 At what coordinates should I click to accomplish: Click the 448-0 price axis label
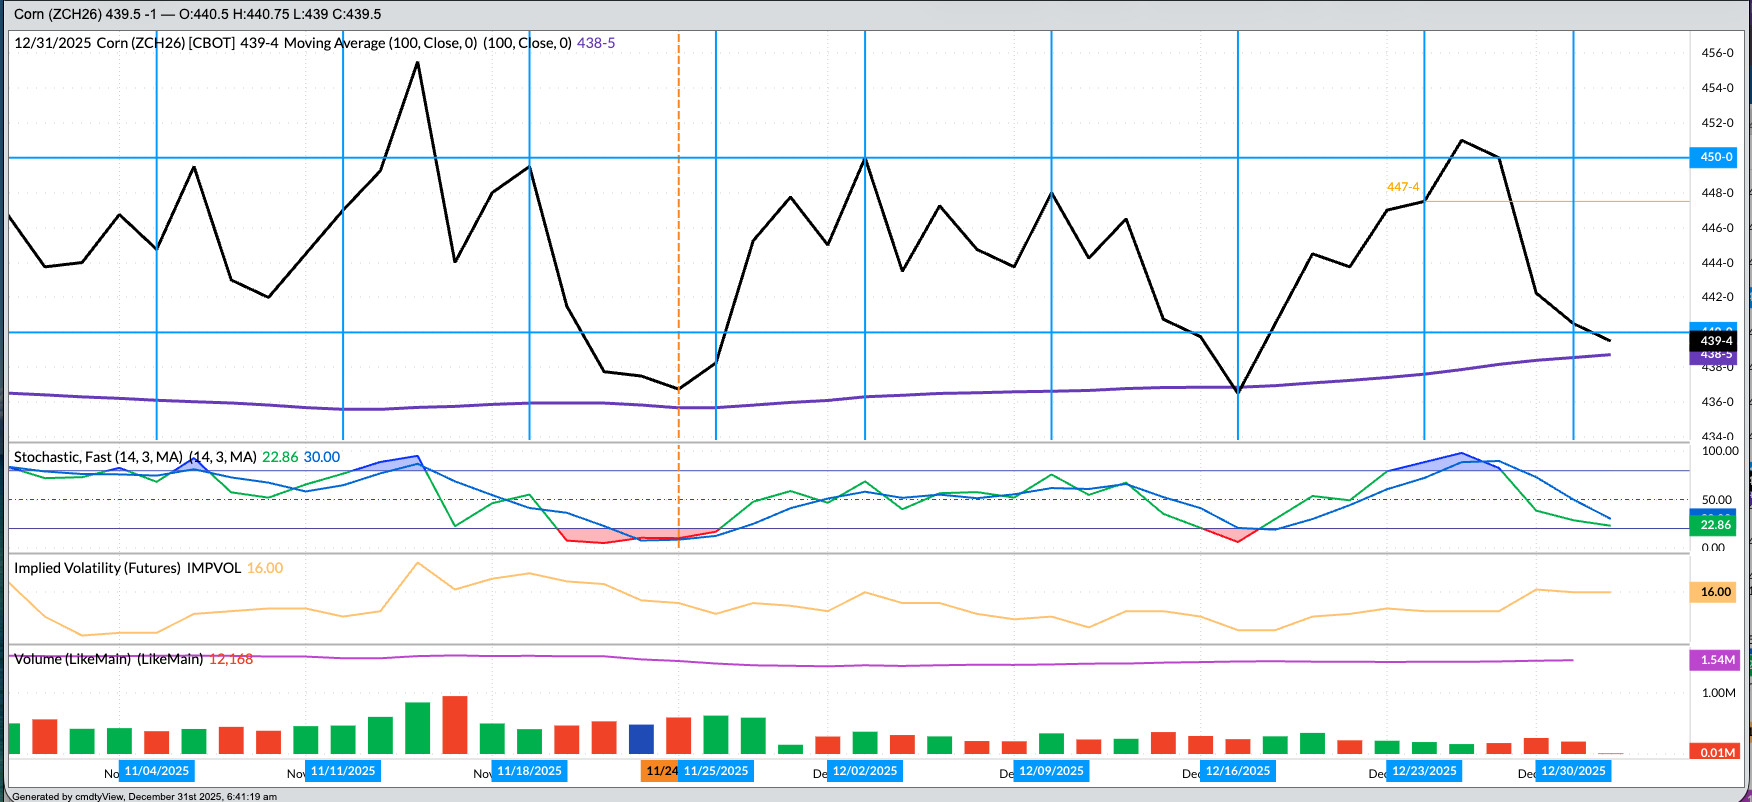pyautogui.click(x=1717, y=193)
